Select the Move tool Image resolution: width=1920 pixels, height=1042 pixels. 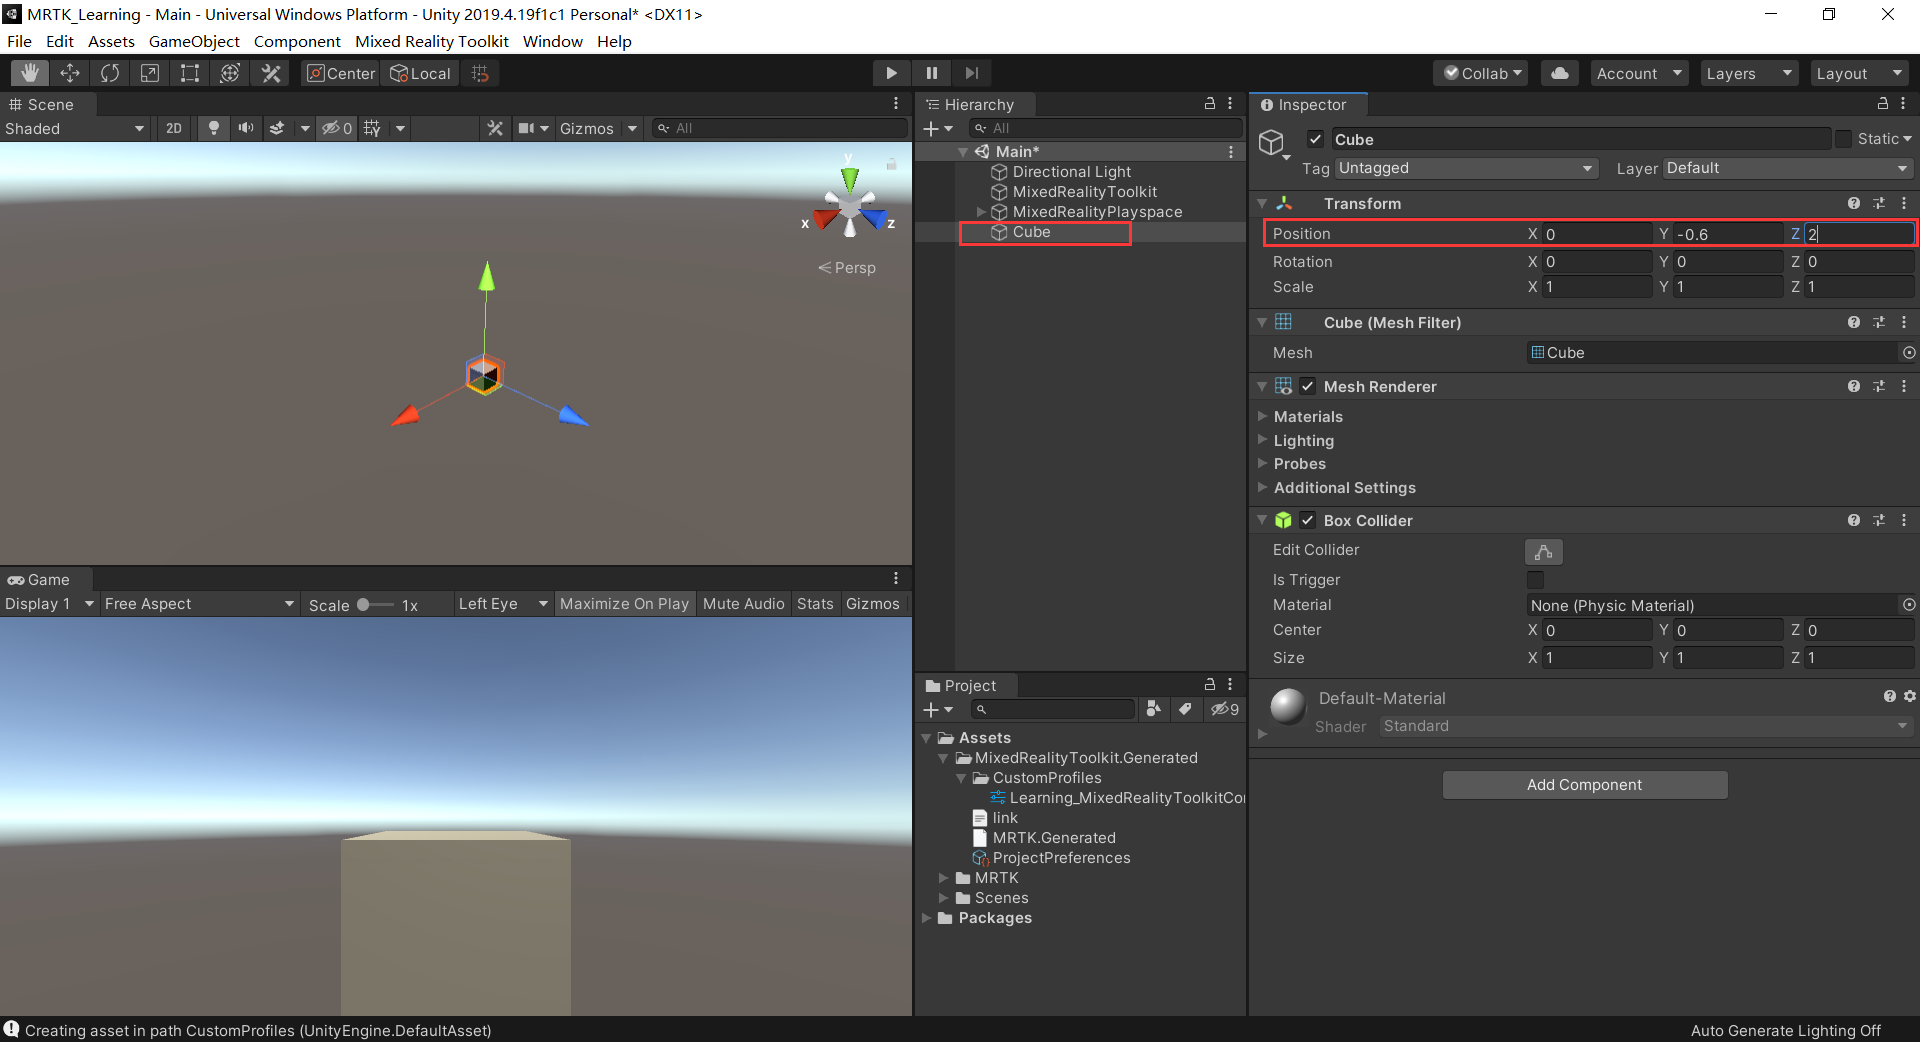[x=70, y=73]
